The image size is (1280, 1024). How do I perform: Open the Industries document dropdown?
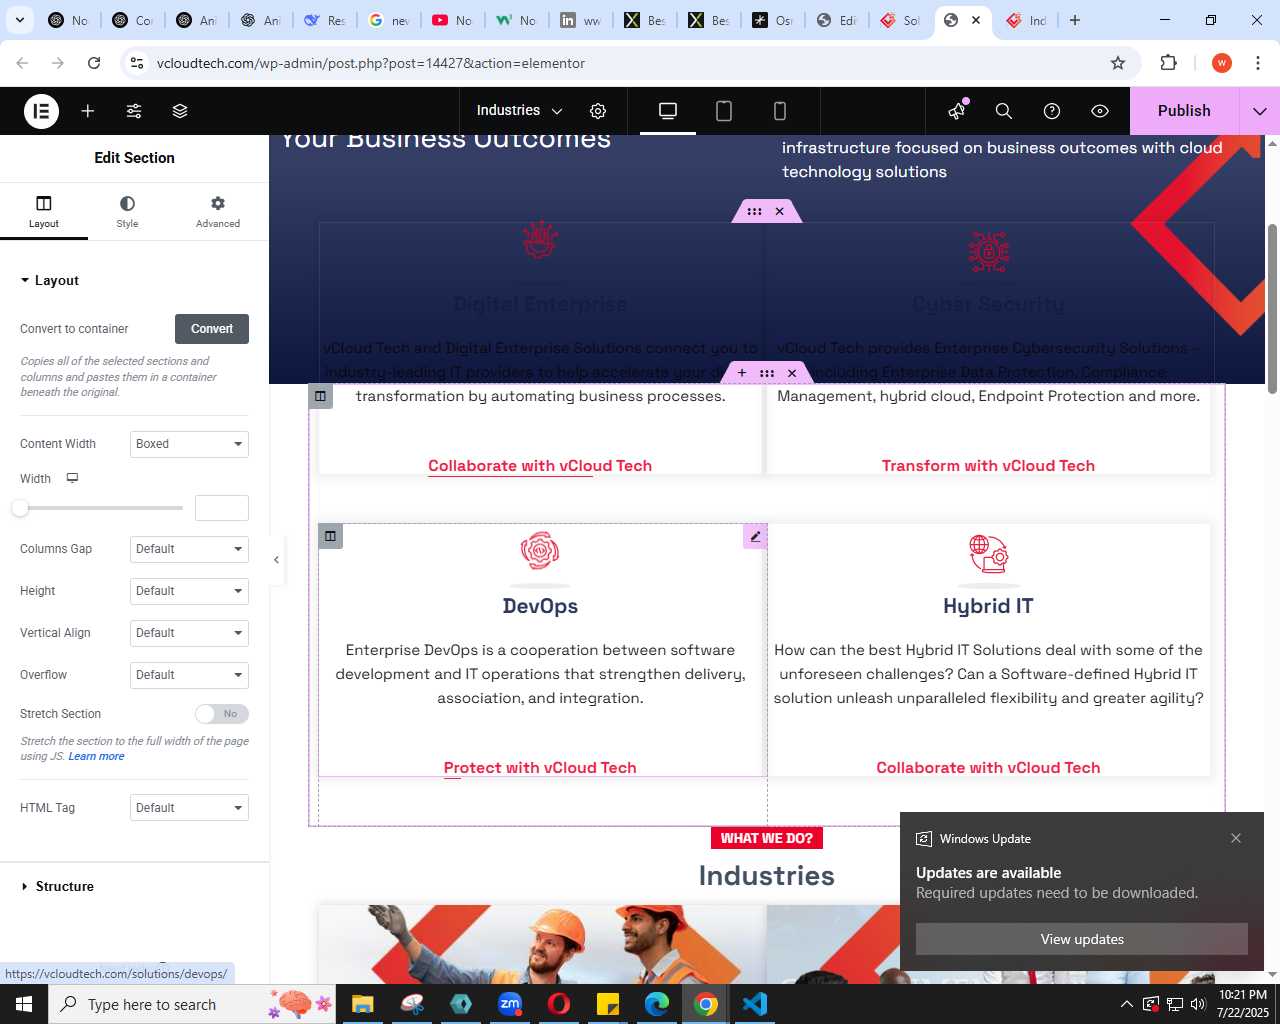520,111
